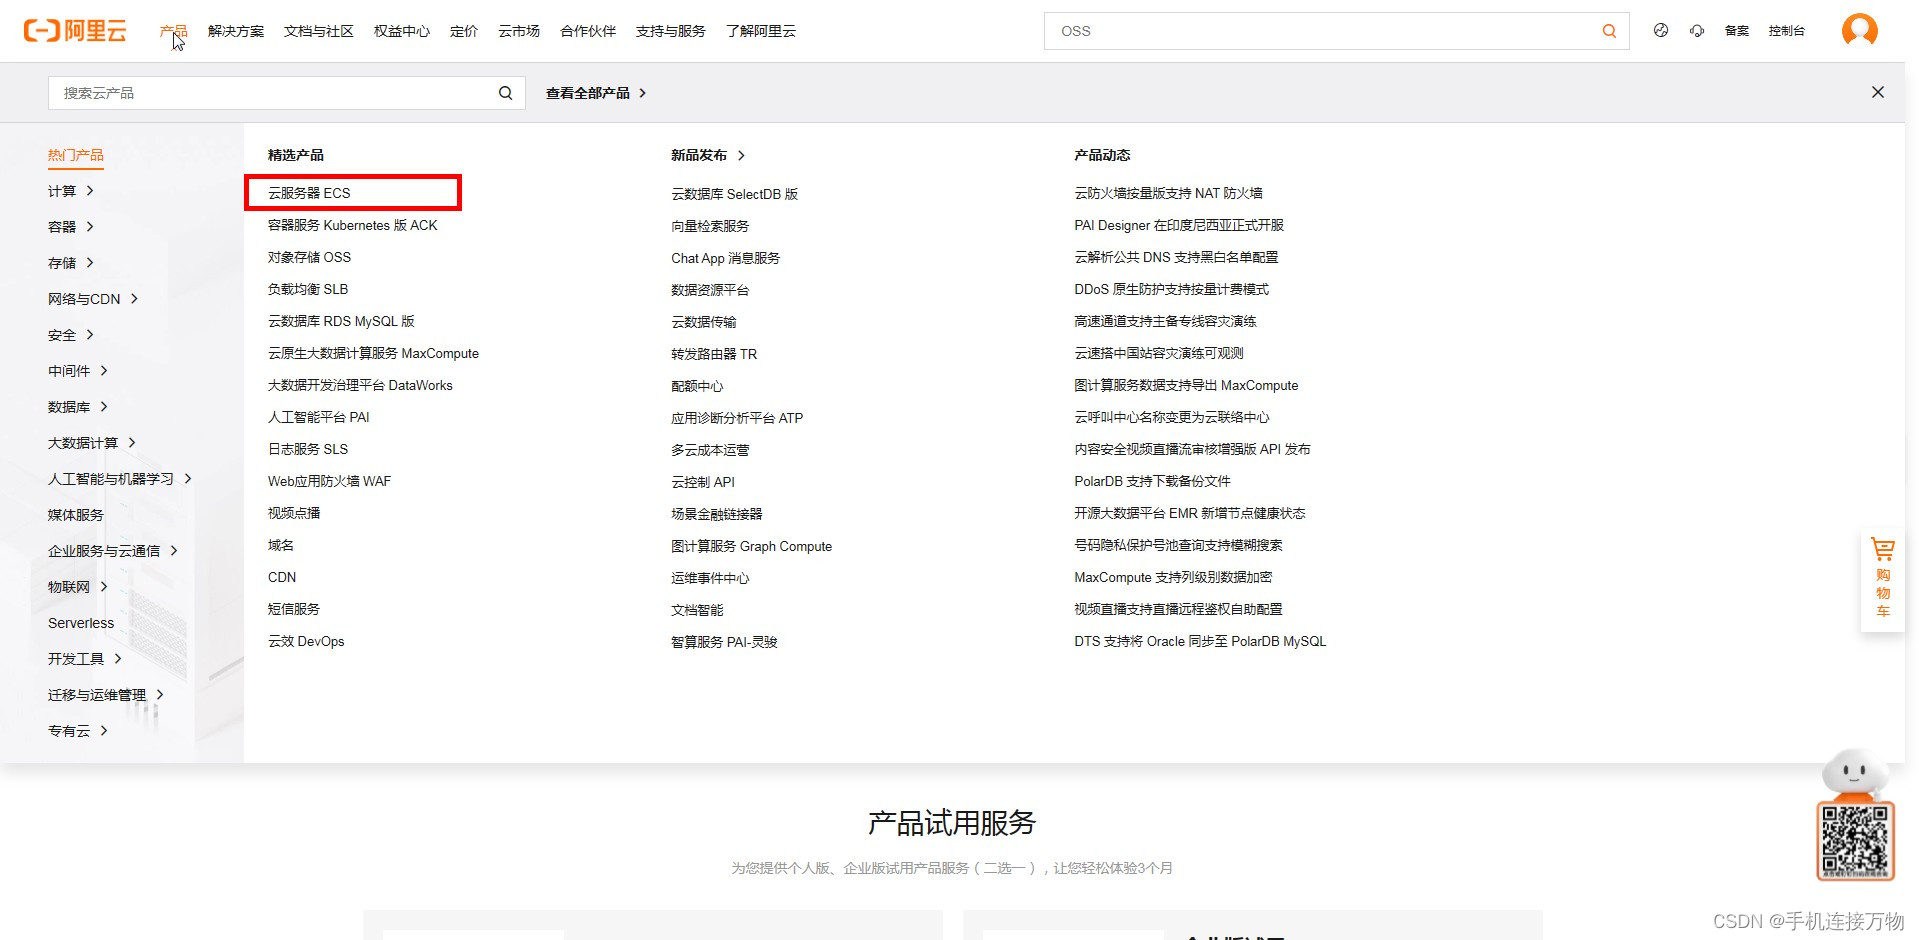The width and height of the screenshot is (1919, 940).
Task: Open Web应用防火墙 WAF
Action: point(329,481)
